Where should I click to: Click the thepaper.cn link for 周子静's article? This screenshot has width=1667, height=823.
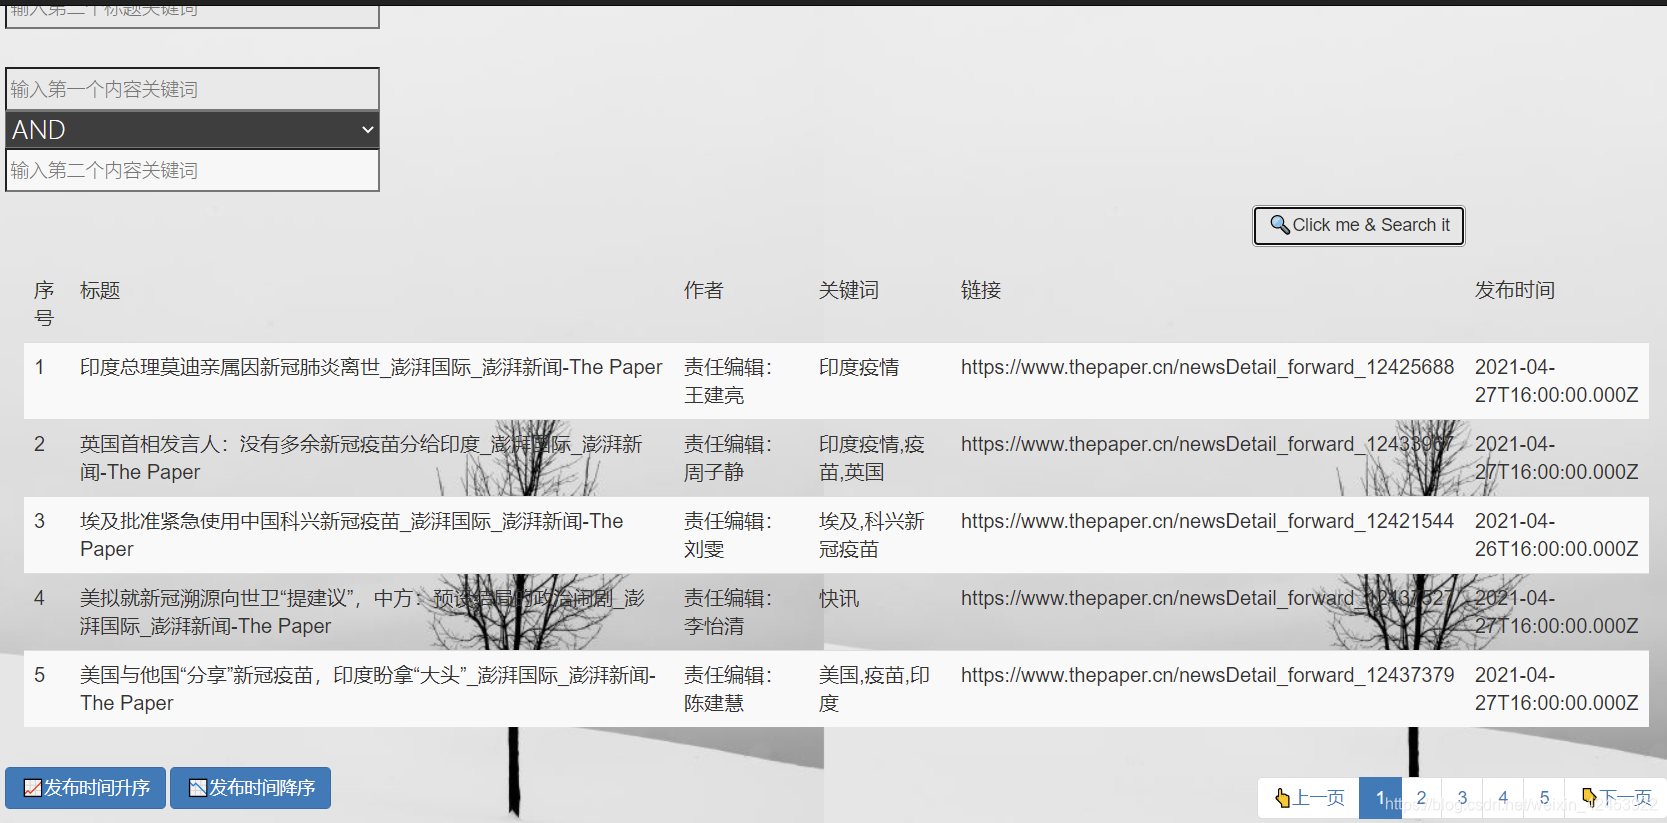[1207, 444]
